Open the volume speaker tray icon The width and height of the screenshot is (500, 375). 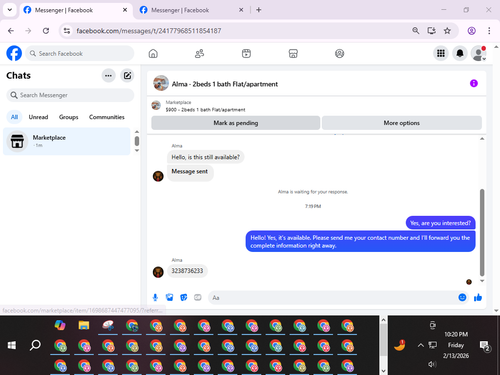point(432,364)
